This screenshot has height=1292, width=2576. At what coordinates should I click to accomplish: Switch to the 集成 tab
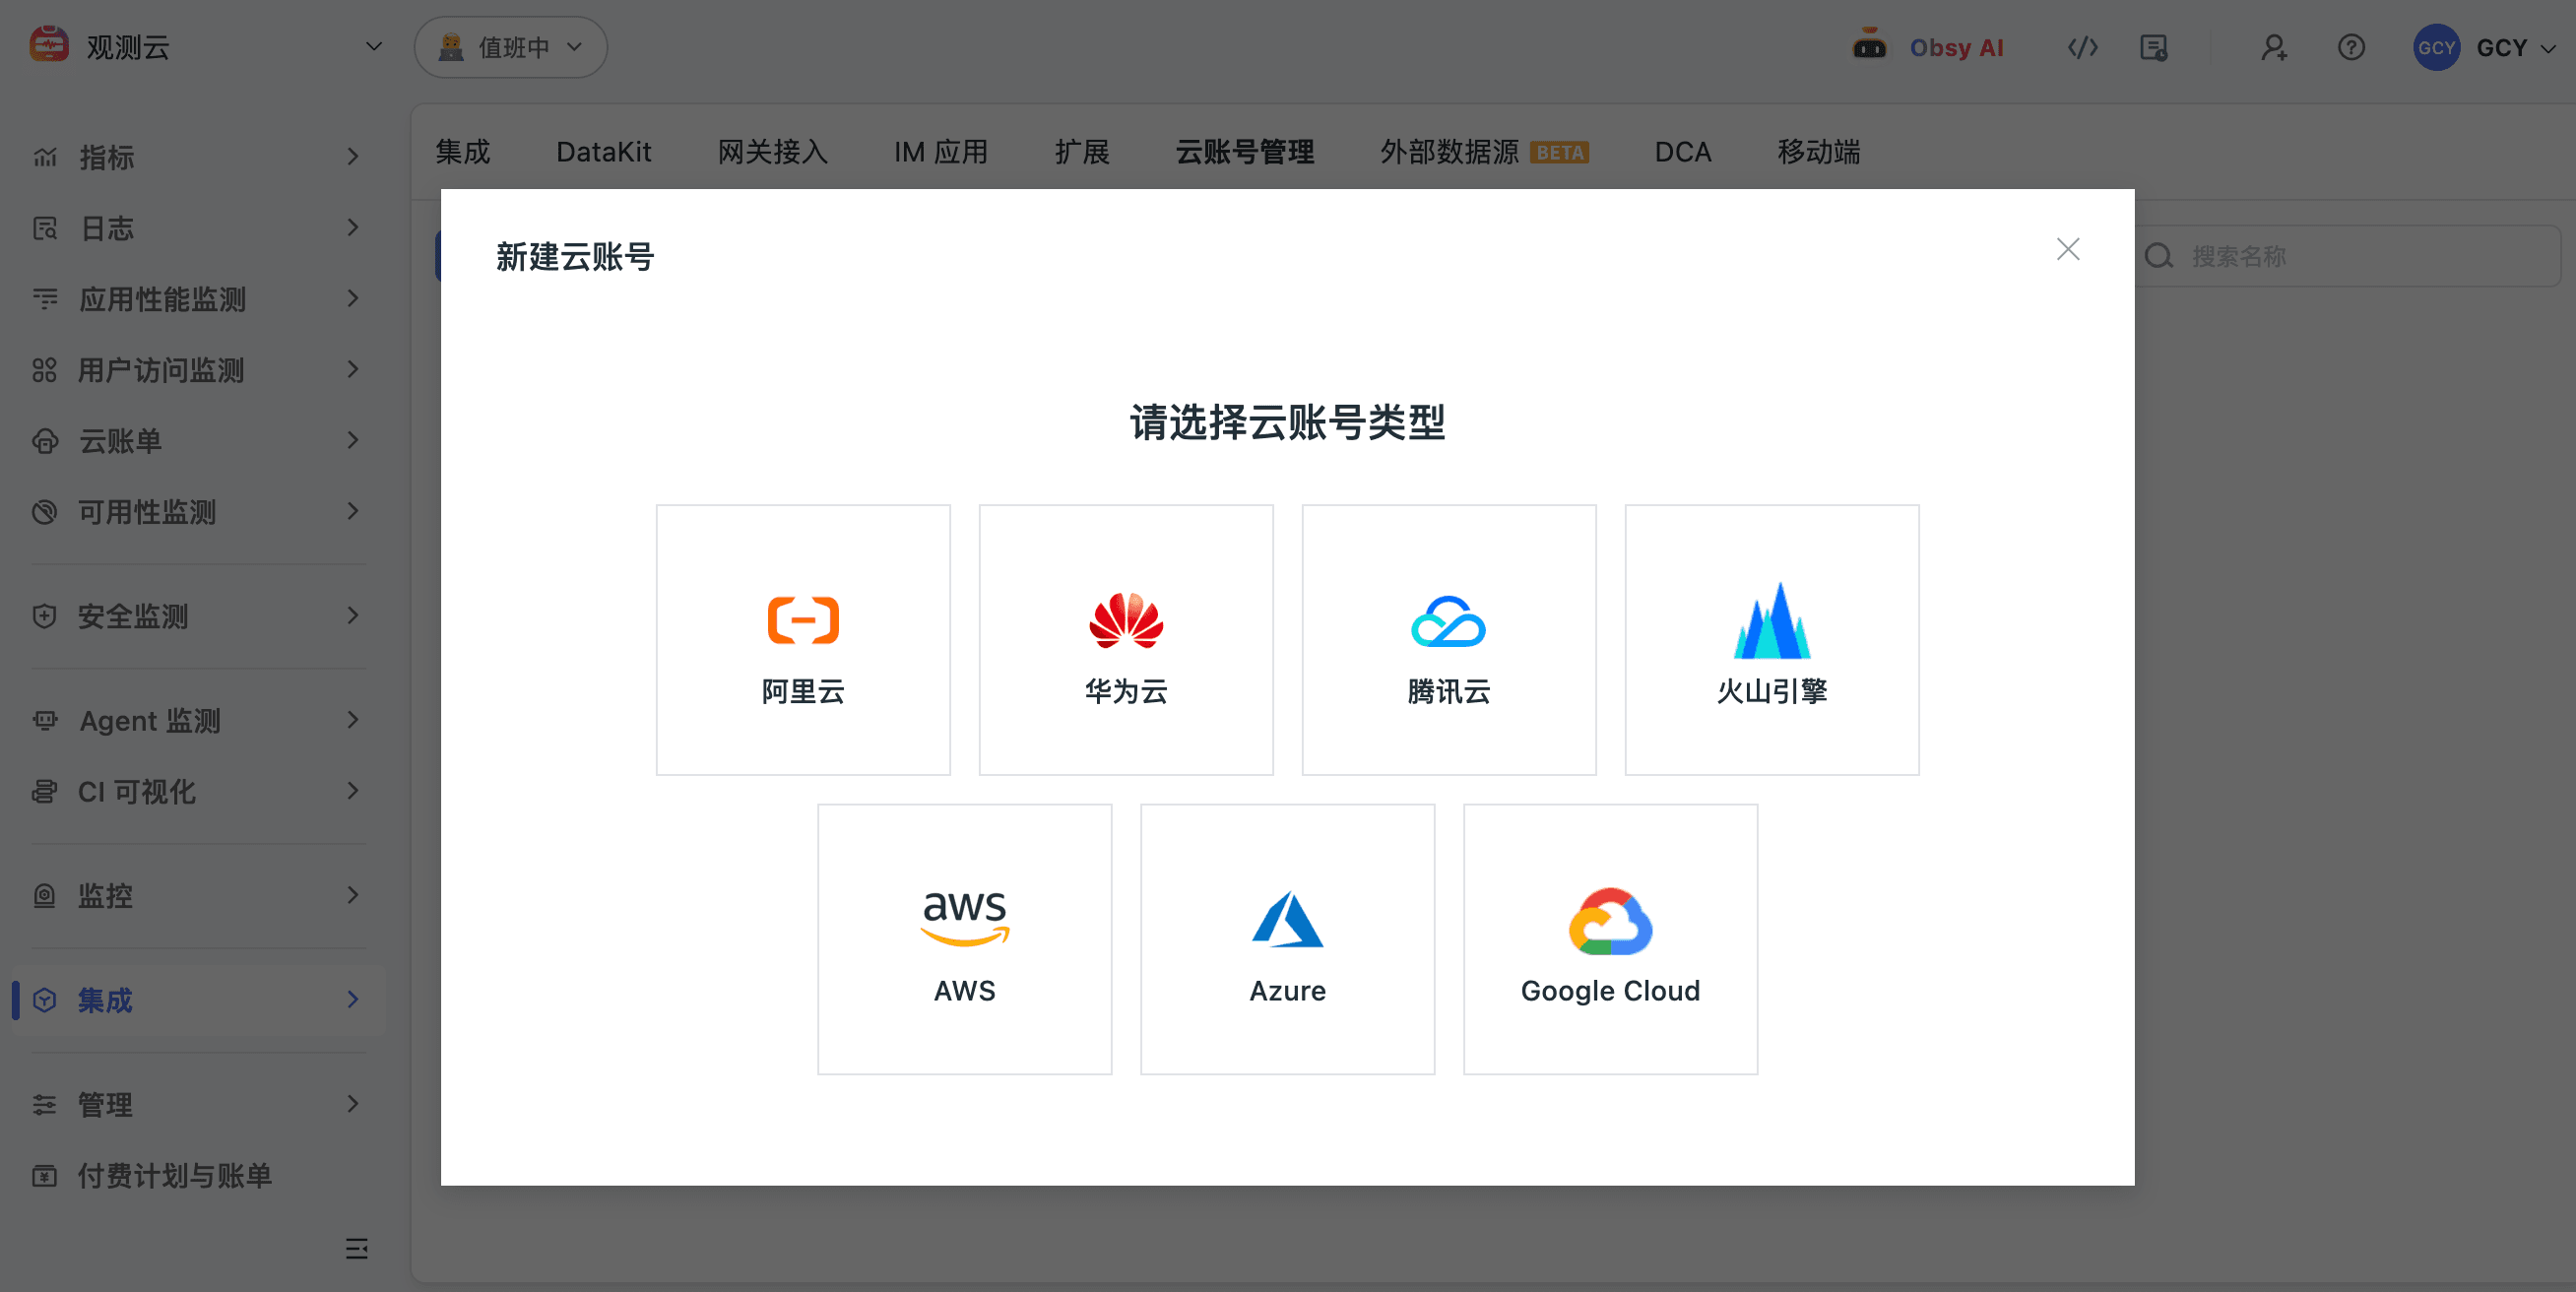coord(463,152)
